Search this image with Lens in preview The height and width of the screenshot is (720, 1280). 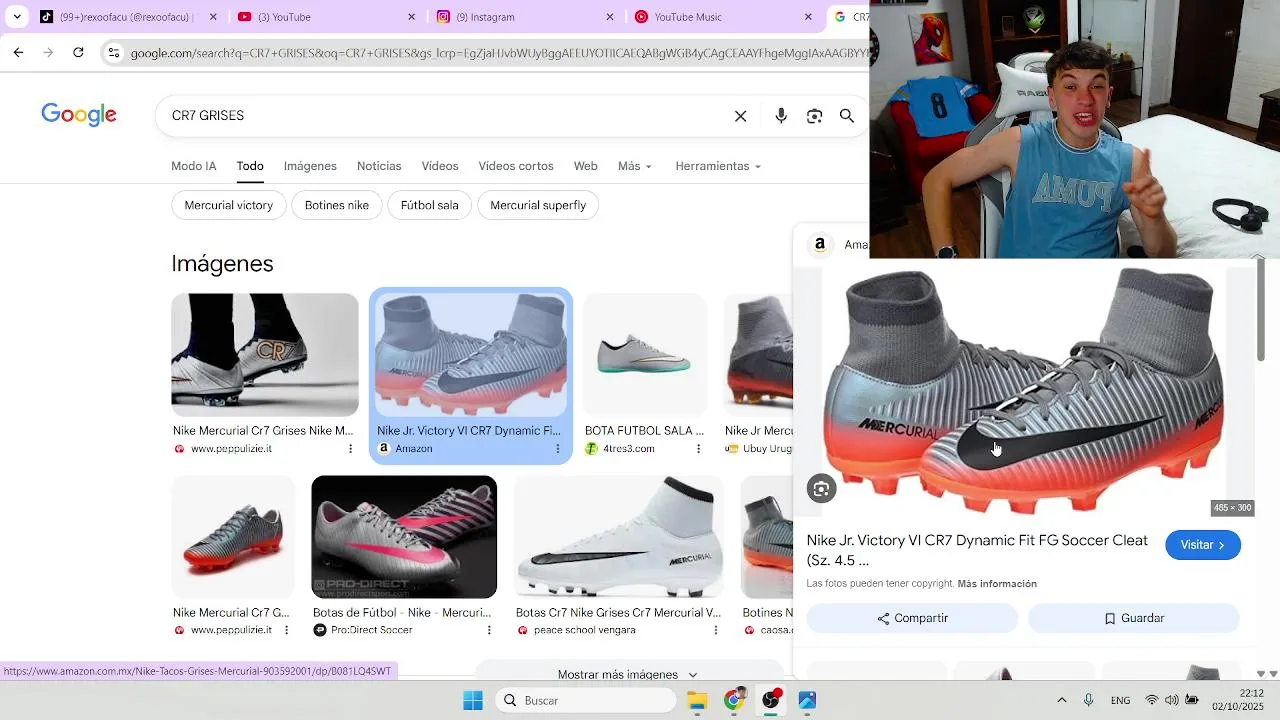(x=821, y=488)
